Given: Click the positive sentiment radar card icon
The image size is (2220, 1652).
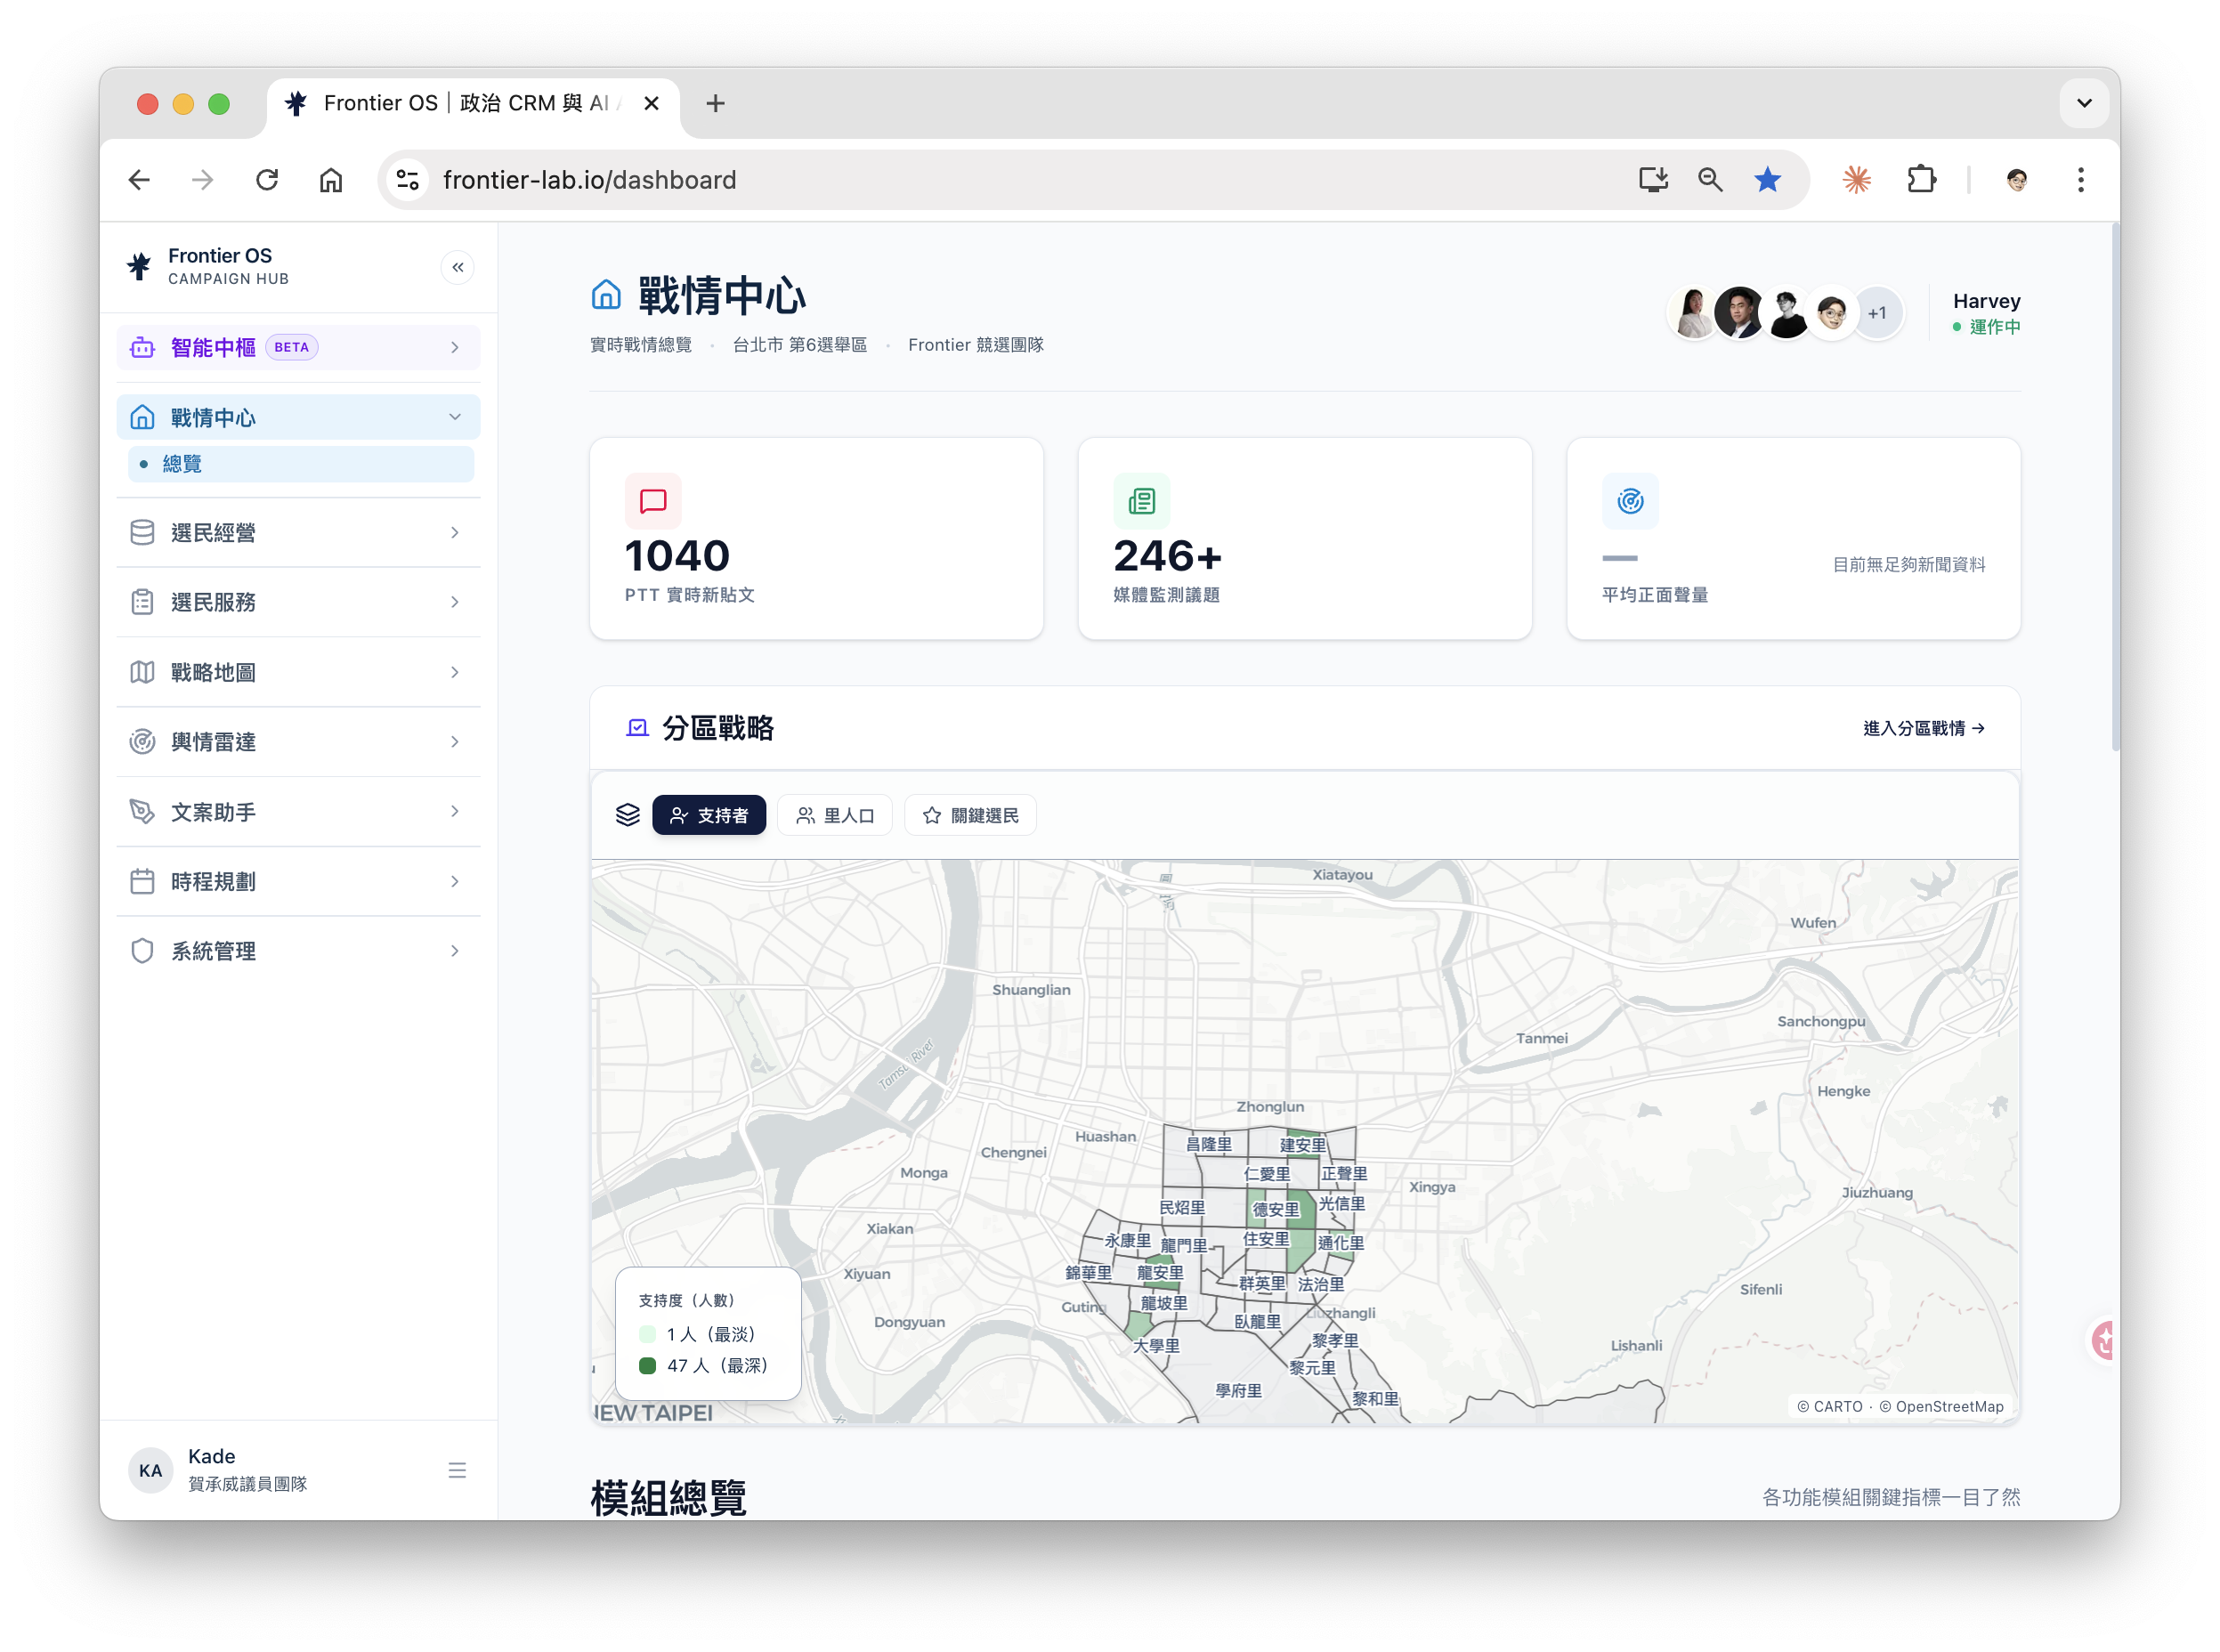Looking at the screenshot, I should (1630, 501).
